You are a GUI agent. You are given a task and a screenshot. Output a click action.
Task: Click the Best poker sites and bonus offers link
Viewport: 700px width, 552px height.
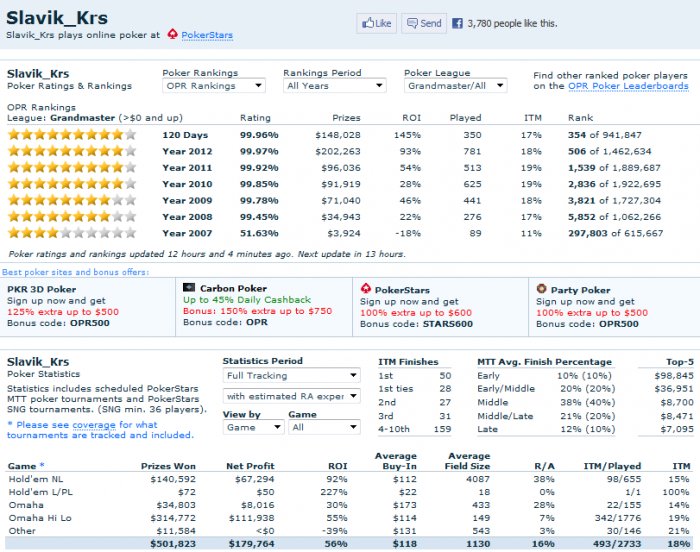75,272
